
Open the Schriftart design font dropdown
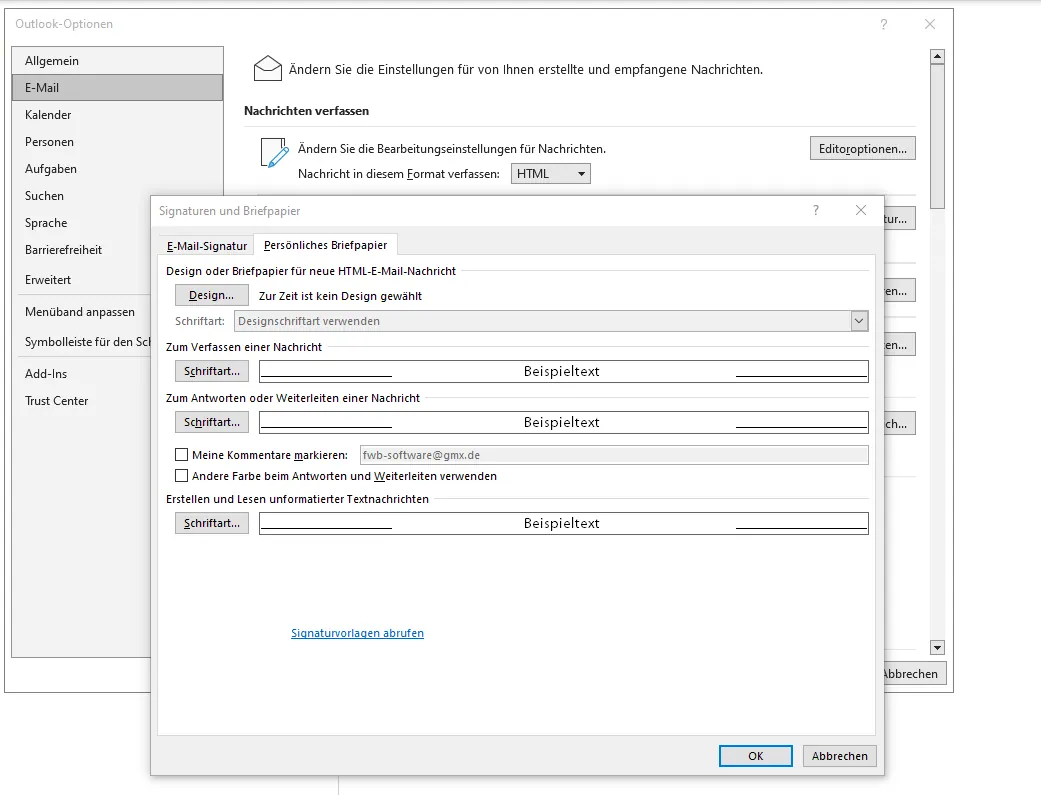coord(859,321)
